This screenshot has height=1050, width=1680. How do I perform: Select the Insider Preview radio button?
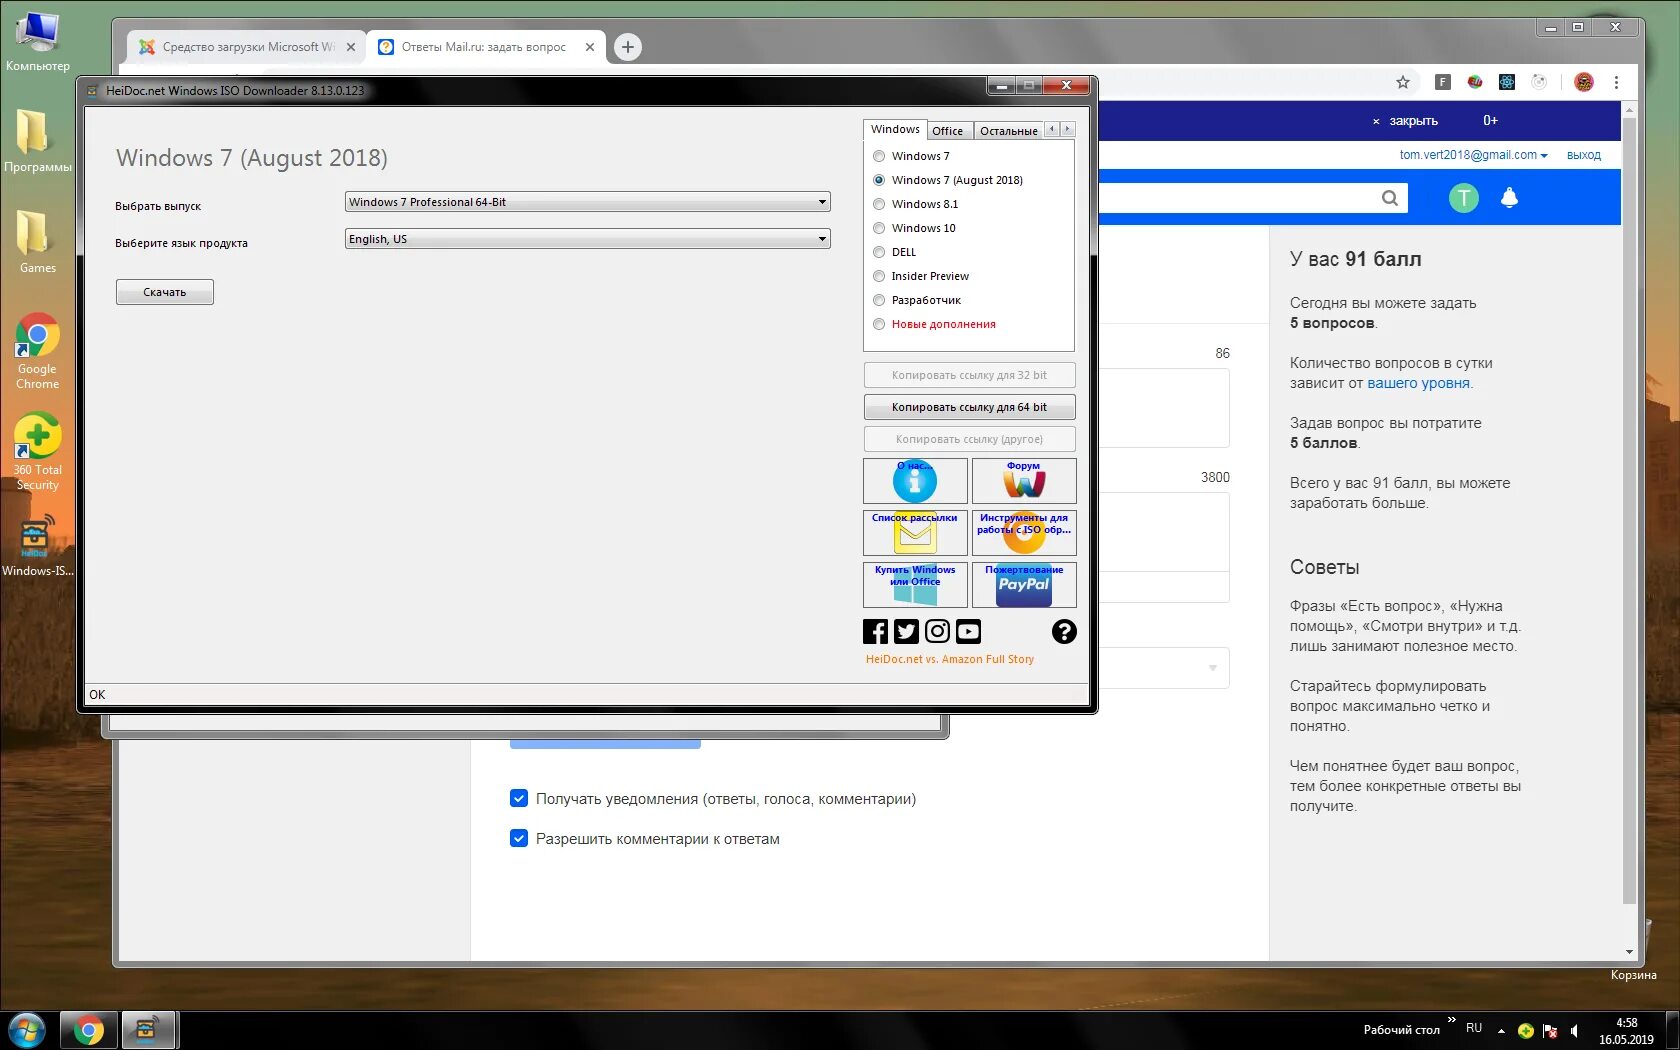tap(879, 276)
